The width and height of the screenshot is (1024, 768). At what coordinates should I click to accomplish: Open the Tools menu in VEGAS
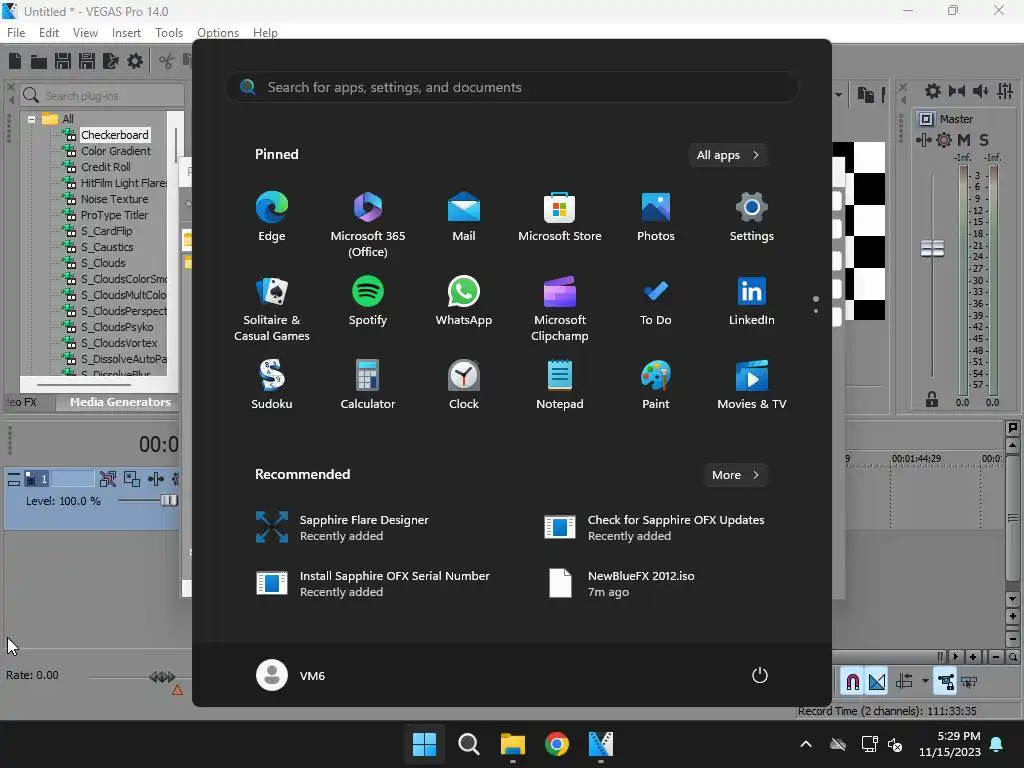(x=168, y=33)
